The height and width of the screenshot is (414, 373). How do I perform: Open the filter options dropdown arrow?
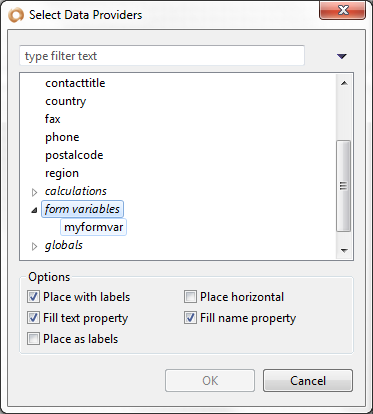(x=342, y=56)
